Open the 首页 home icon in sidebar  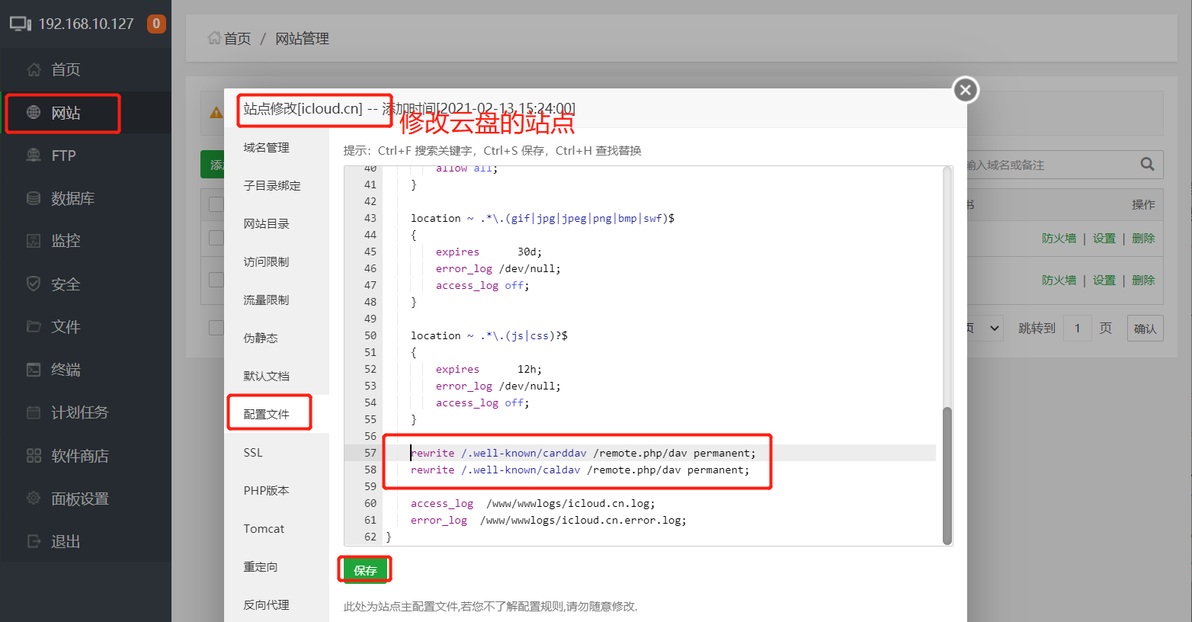pyautogui.click(x=33, y=69)
